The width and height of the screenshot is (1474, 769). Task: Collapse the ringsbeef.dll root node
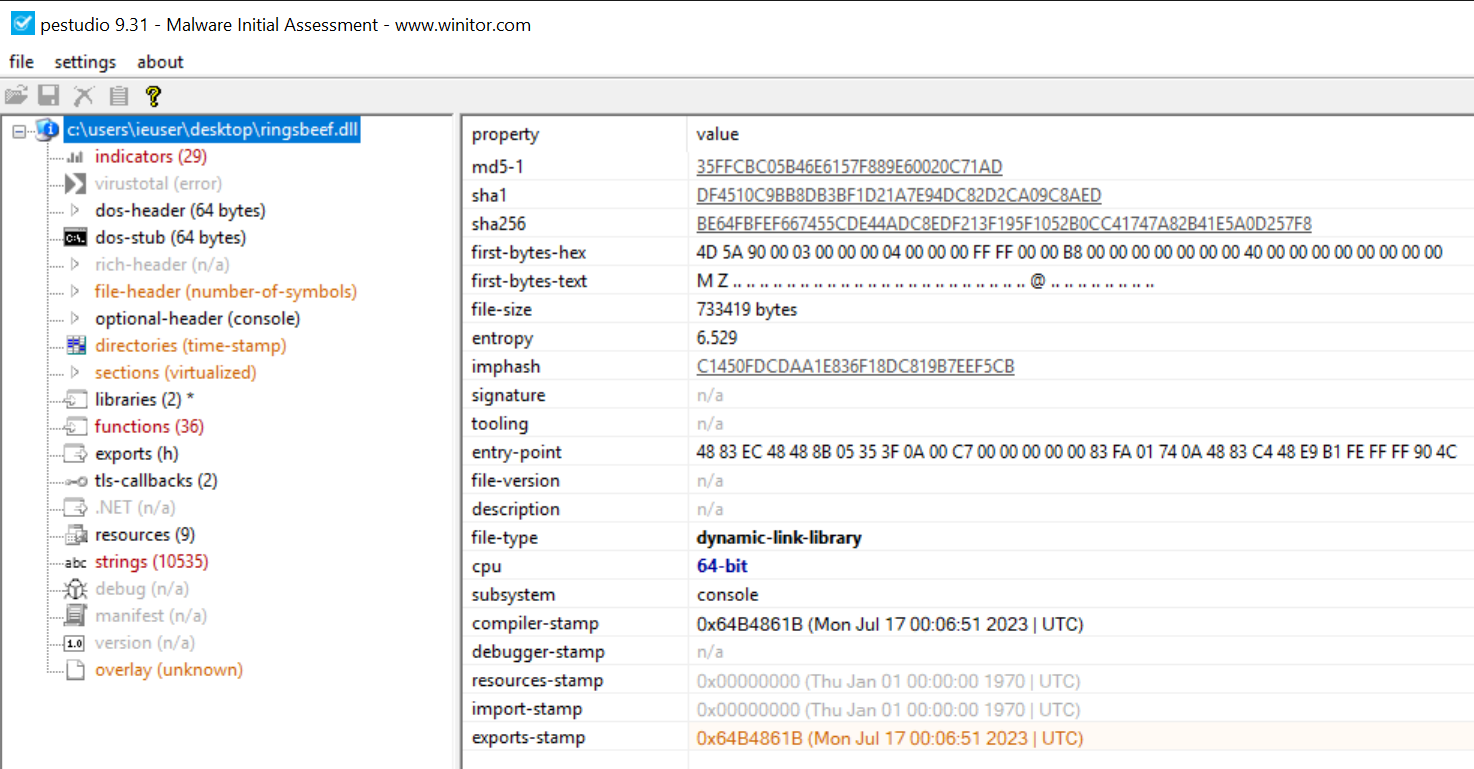click(x=19, y=131)
